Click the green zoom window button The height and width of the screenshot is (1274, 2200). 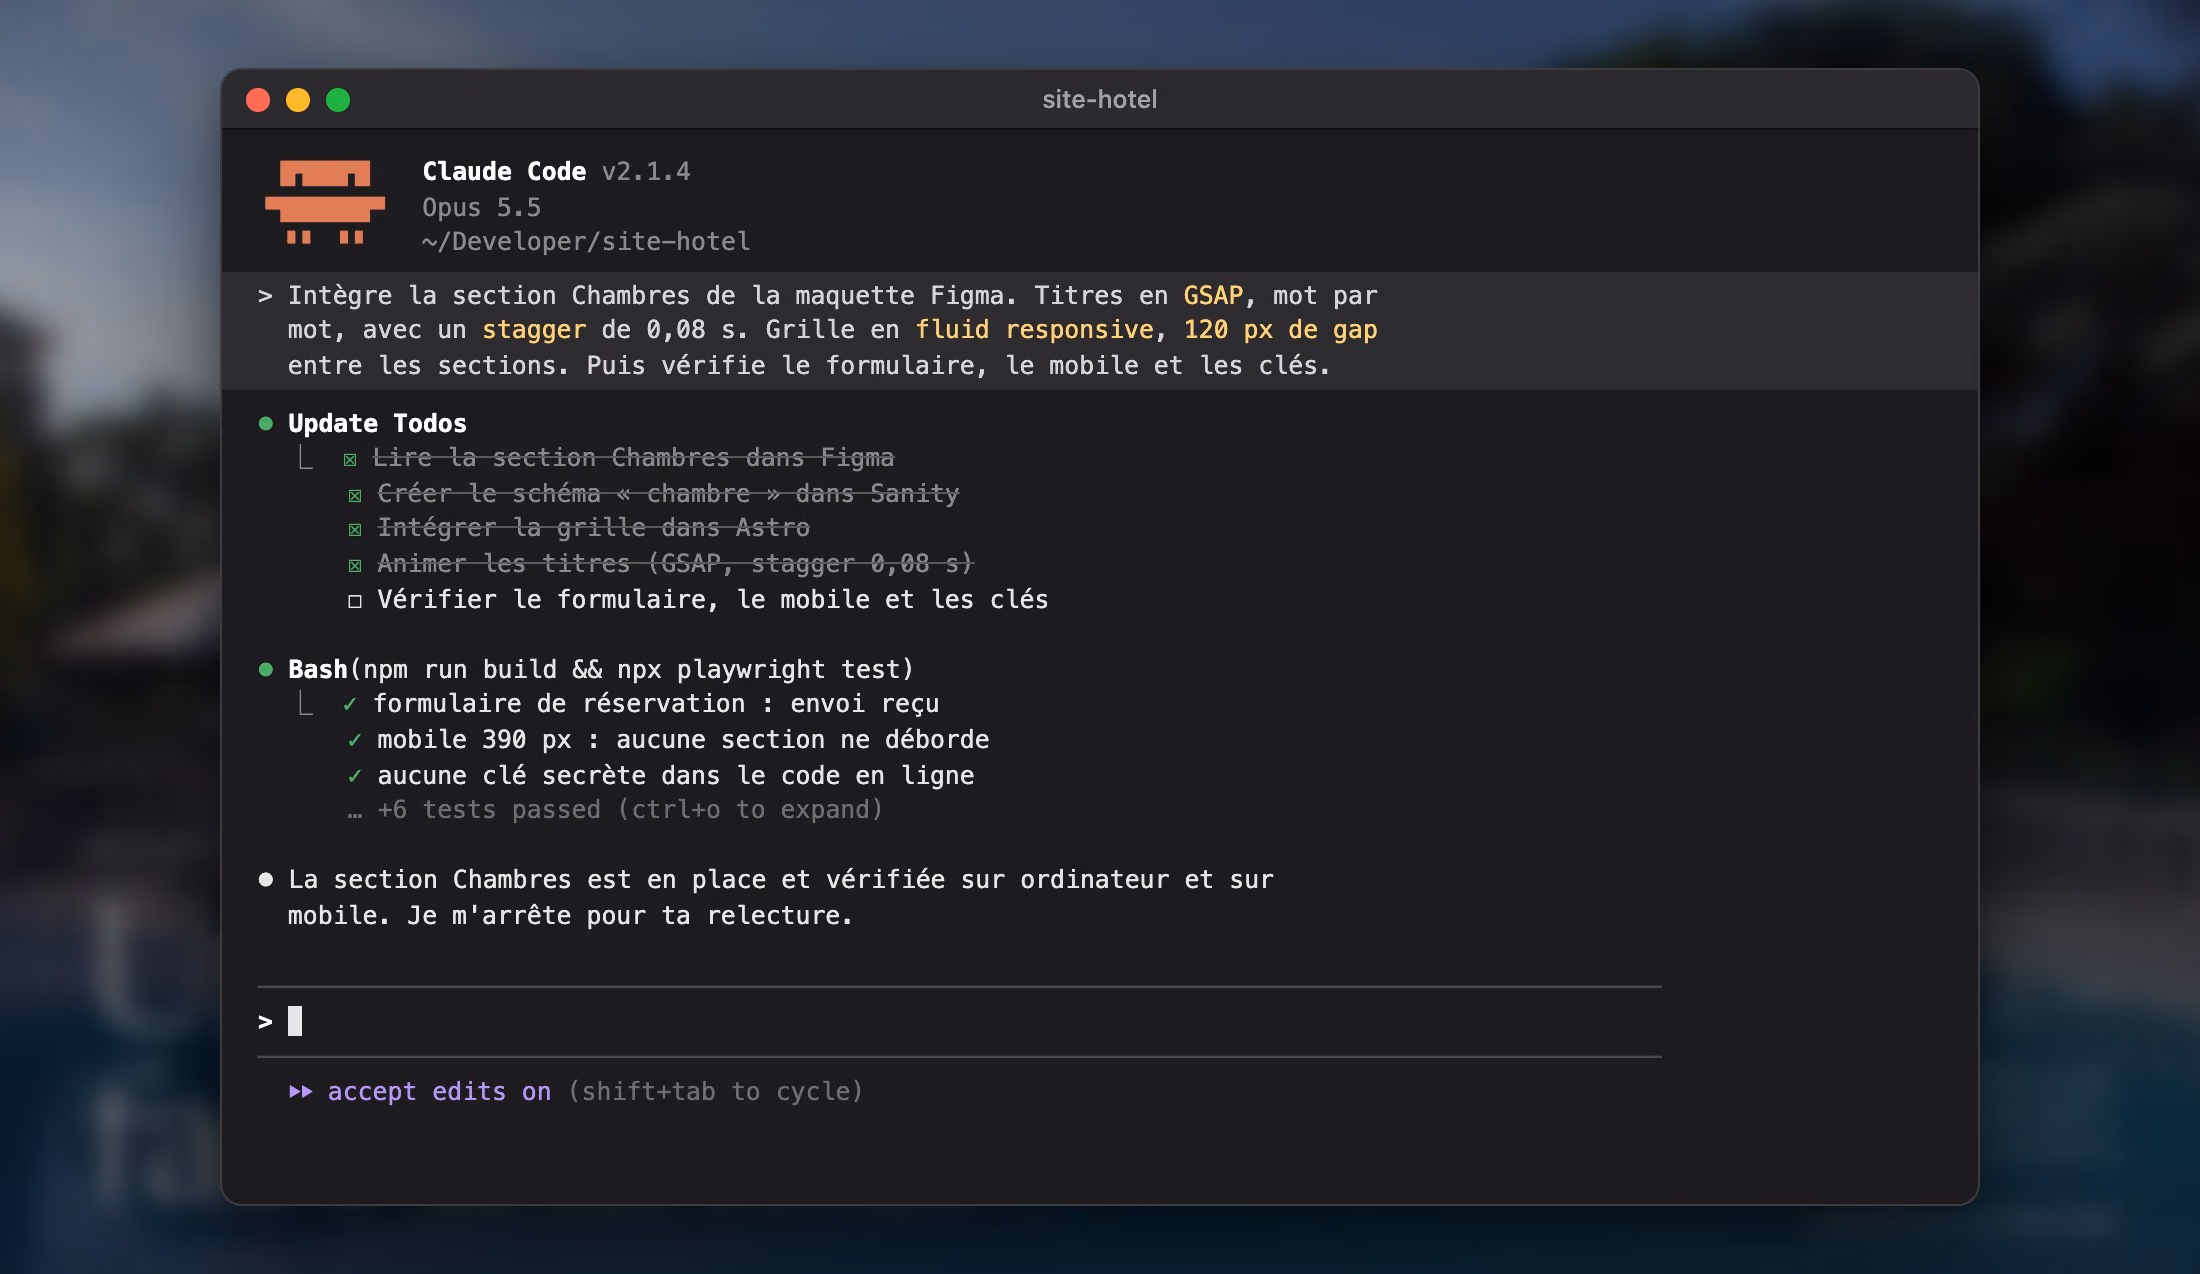(x=338, y=100)
